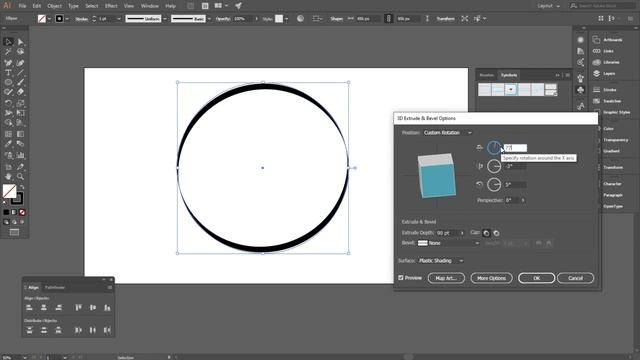Open the Position Custom Rotation dropdown
Screen dimensions: 640x360
pos(448,133)
